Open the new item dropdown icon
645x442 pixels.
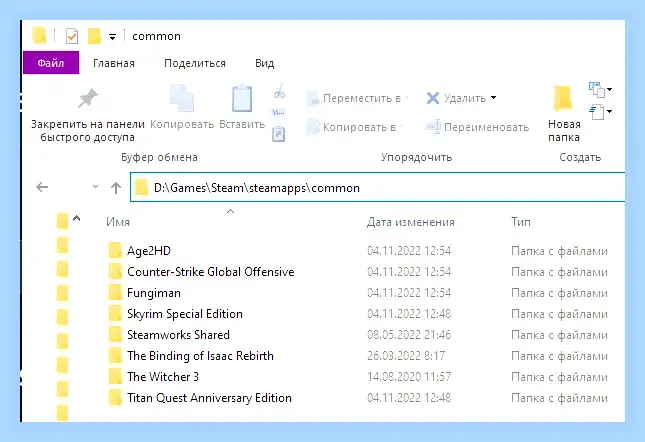point(600,89)
